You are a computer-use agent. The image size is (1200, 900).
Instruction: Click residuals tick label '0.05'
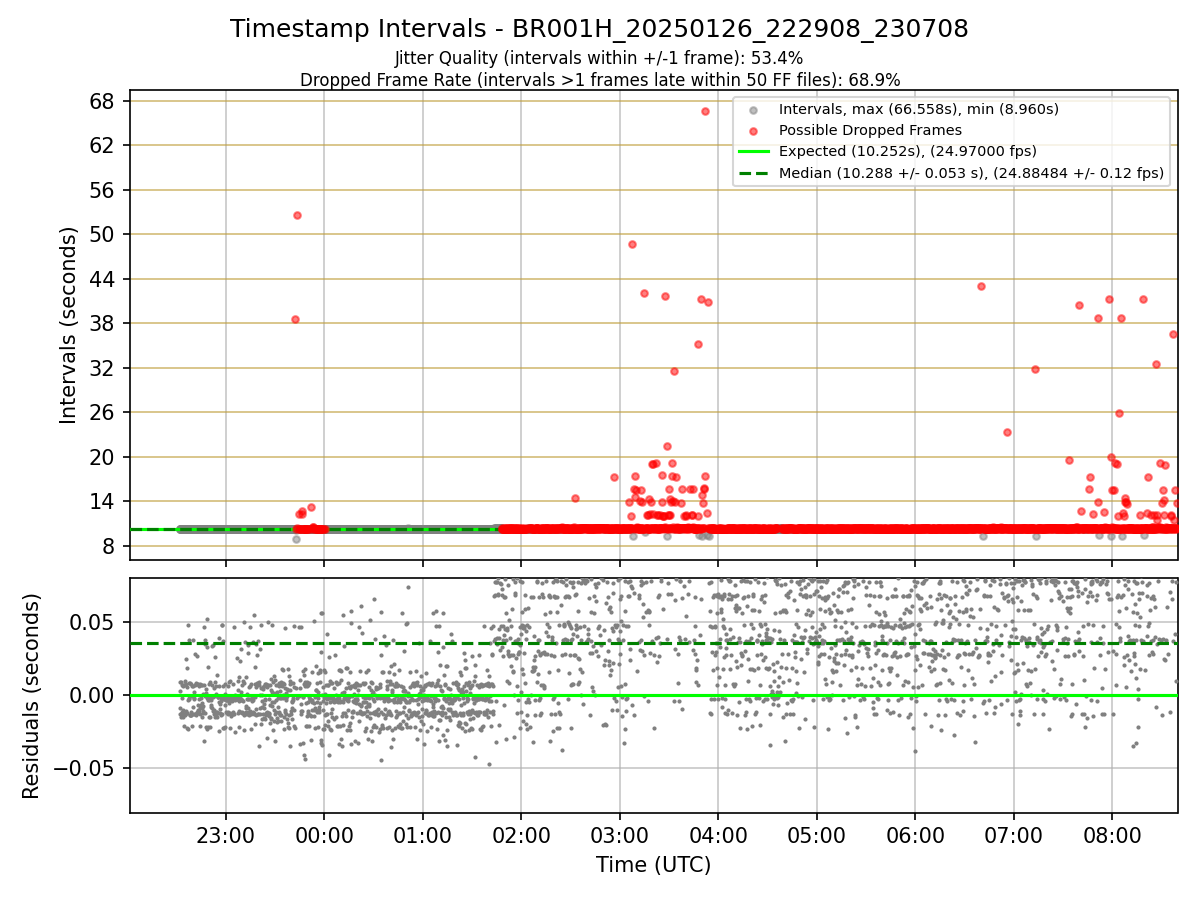(x=94, y=622)
